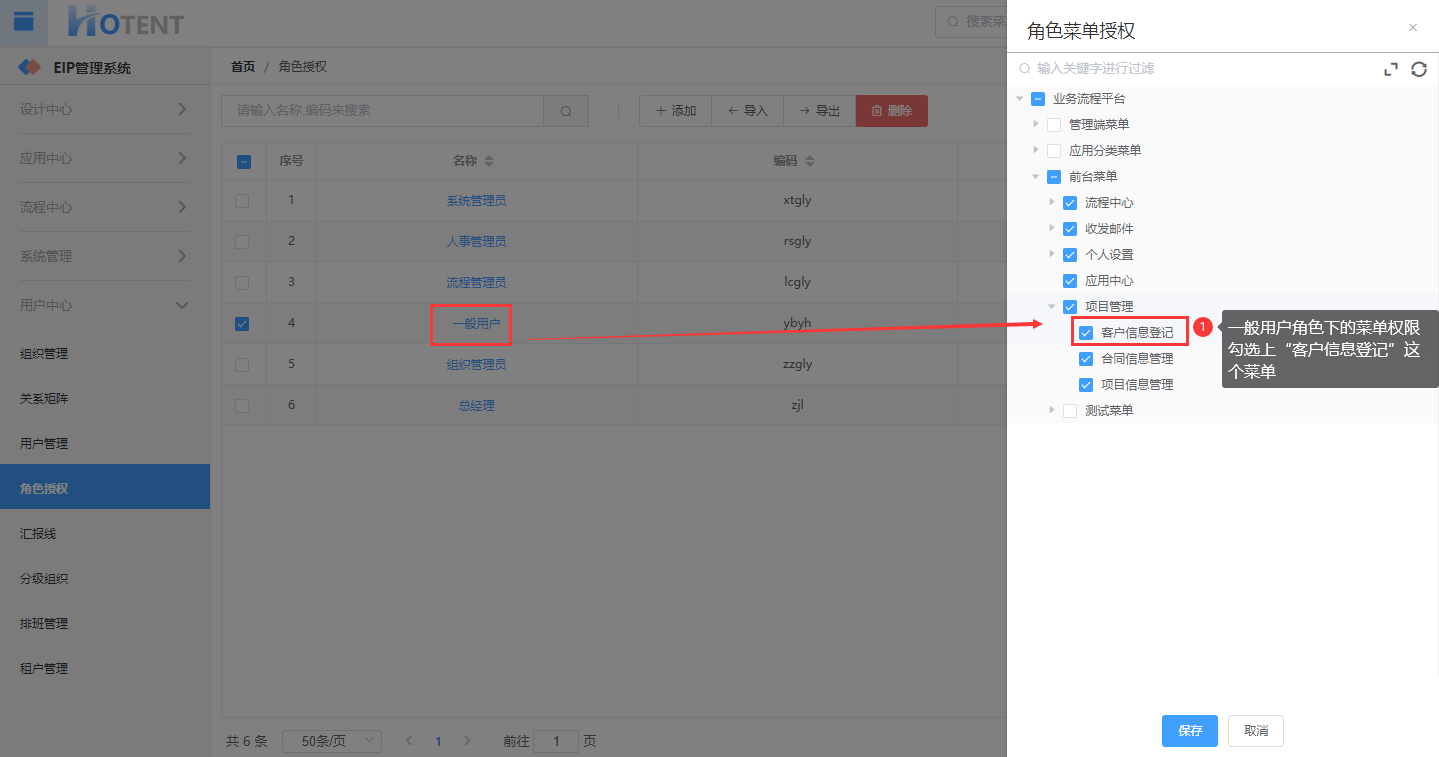Collapse the 项目管理 tree node
This screenshot has height=757, width=1439.
point(1051,307)
